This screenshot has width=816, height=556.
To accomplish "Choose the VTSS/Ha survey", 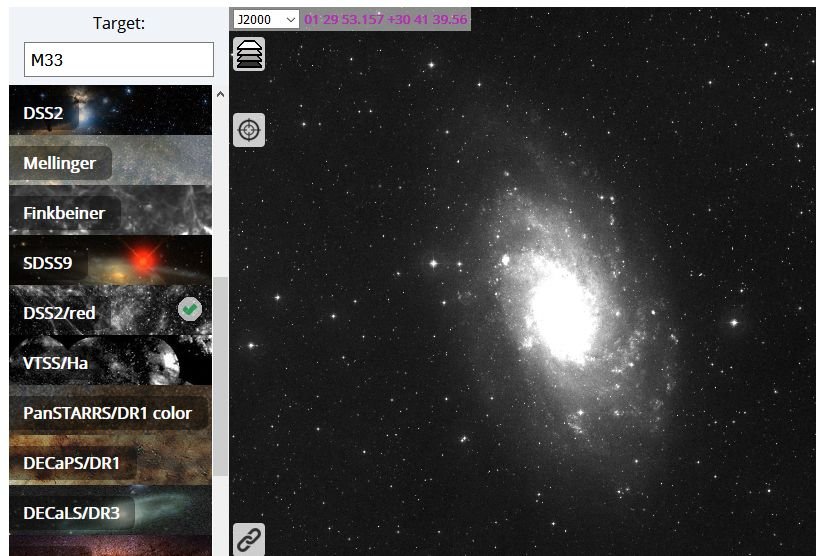I will point(110,360).
